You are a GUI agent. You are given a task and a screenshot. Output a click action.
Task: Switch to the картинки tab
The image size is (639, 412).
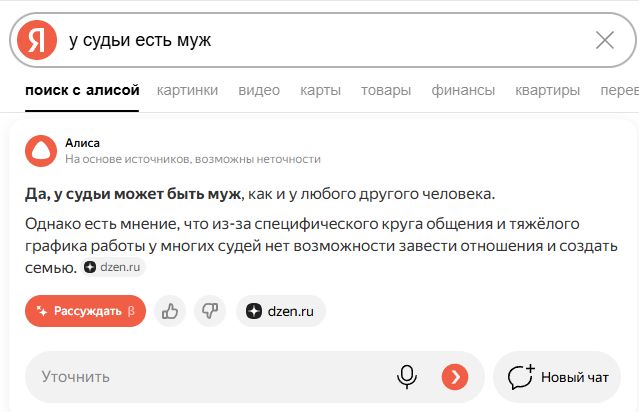coord(187,91)
